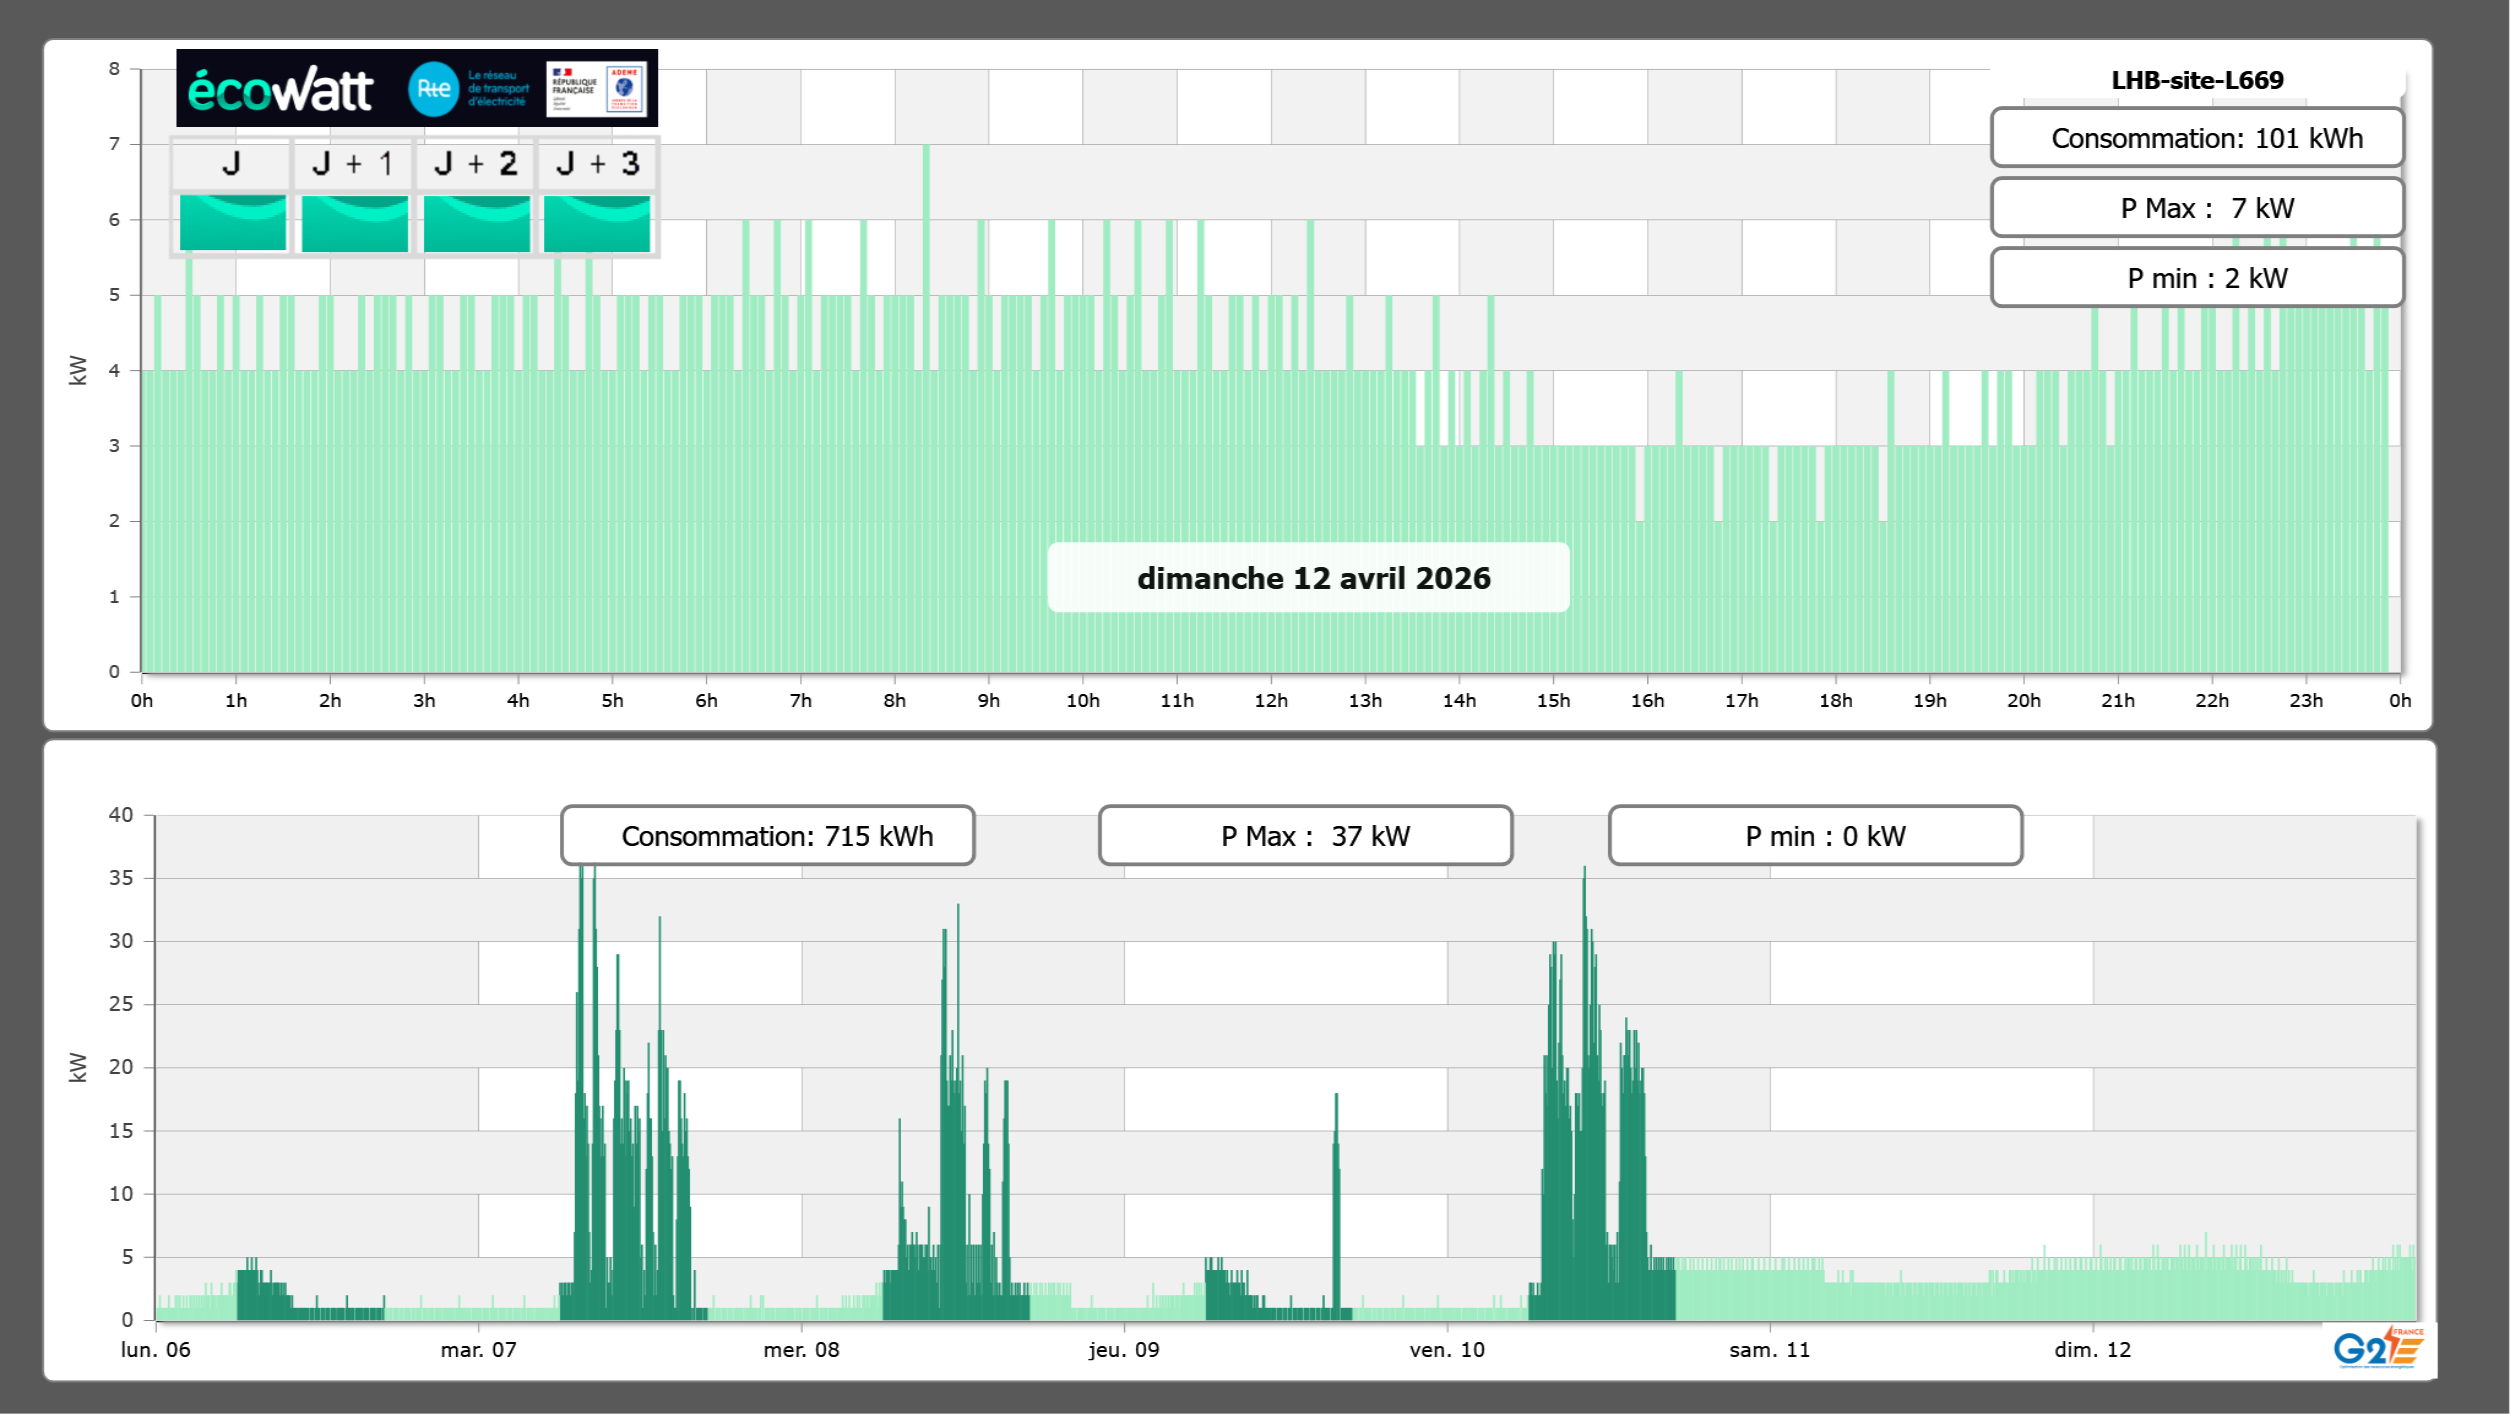Click the green signal icon under J + 1

point(354,223)
